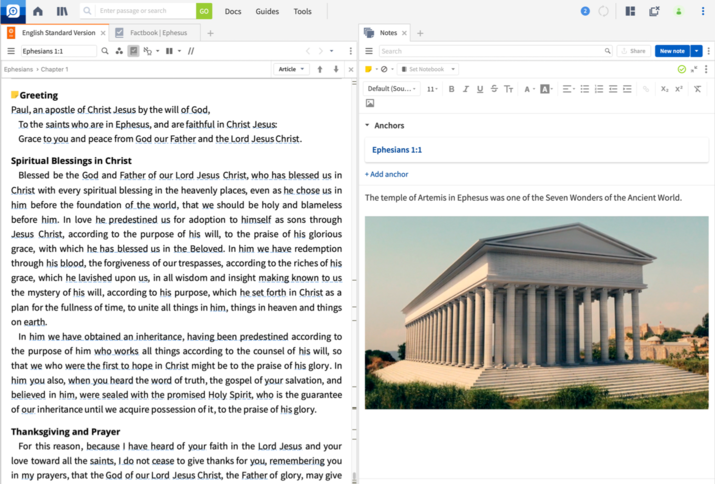Click the parallel resources double-slash icon
715x484 pixels.
click(191, 51)
